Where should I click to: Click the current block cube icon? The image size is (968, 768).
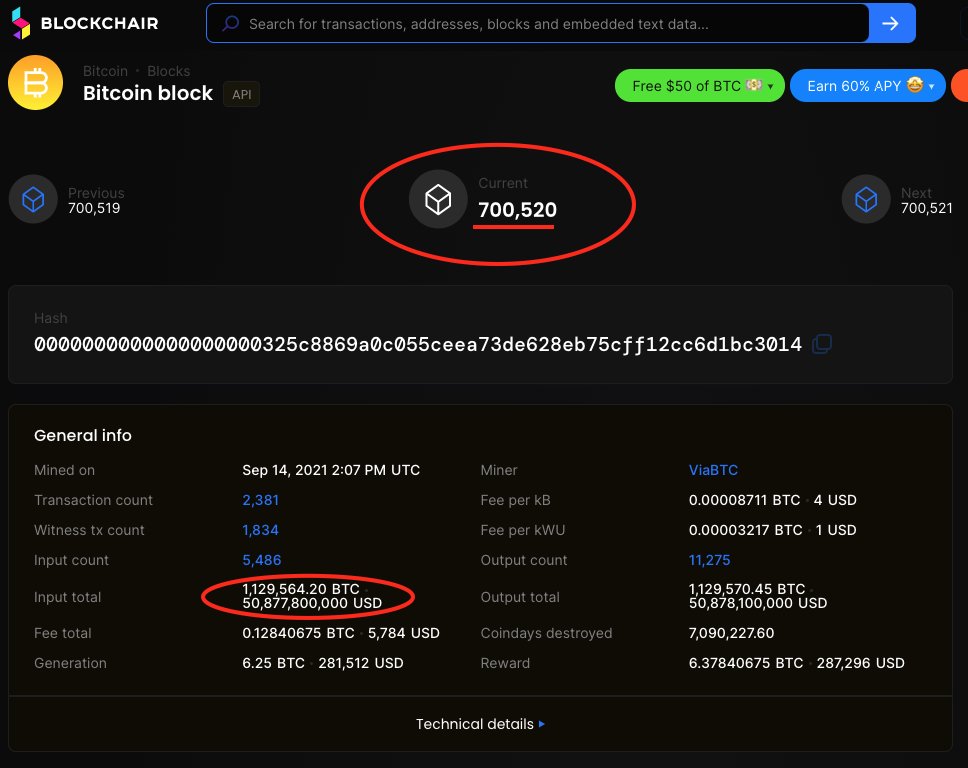pyautogui.click(x=438, y=199)
